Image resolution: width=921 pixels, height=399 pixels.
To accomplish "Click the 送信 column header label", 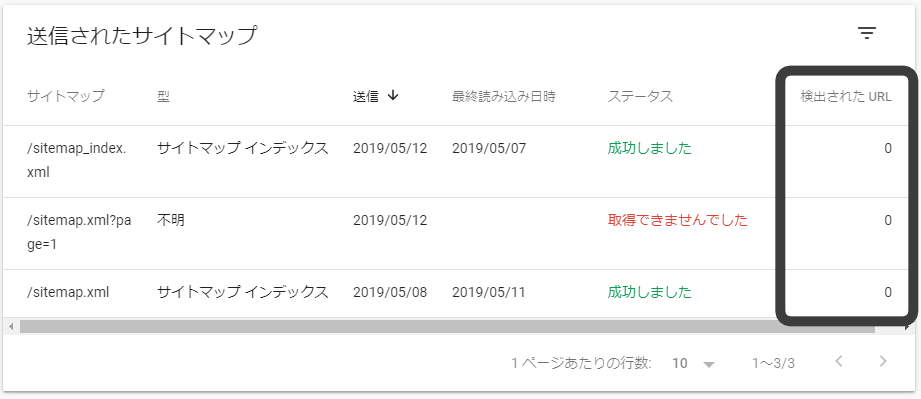I will (x=365, y=96).
